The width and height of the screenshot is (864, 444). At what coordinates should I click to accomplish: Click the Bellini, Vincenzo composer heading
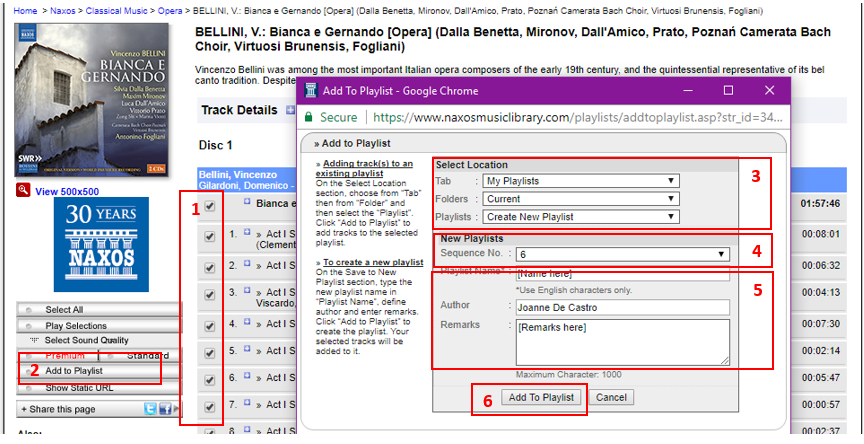click(237, 175)
